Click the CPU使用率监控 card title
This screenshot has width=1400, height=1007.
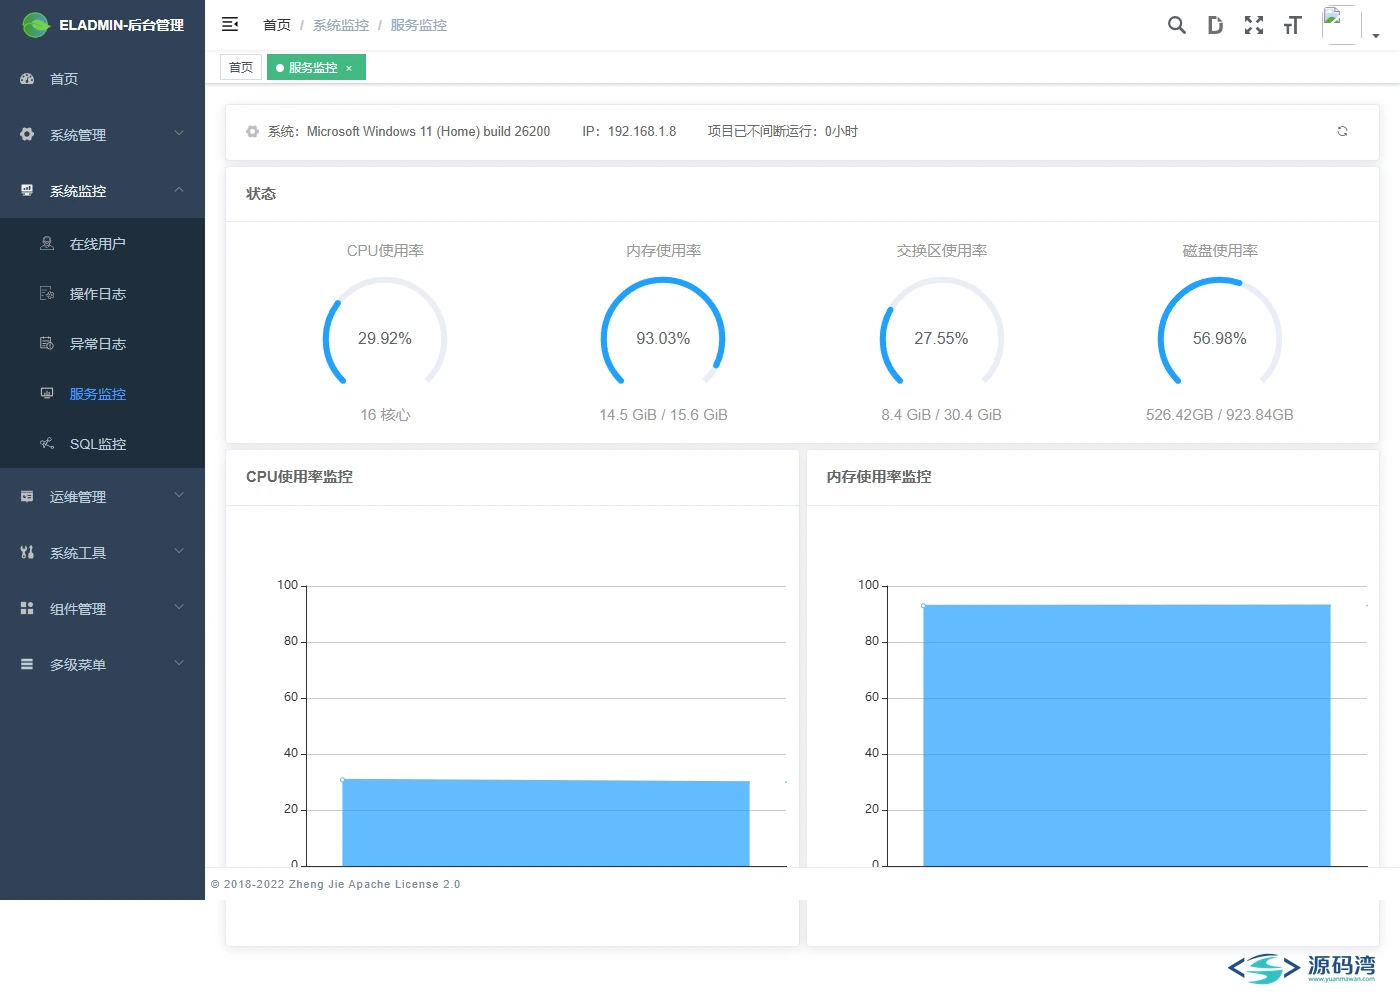[x=299, y=477]
